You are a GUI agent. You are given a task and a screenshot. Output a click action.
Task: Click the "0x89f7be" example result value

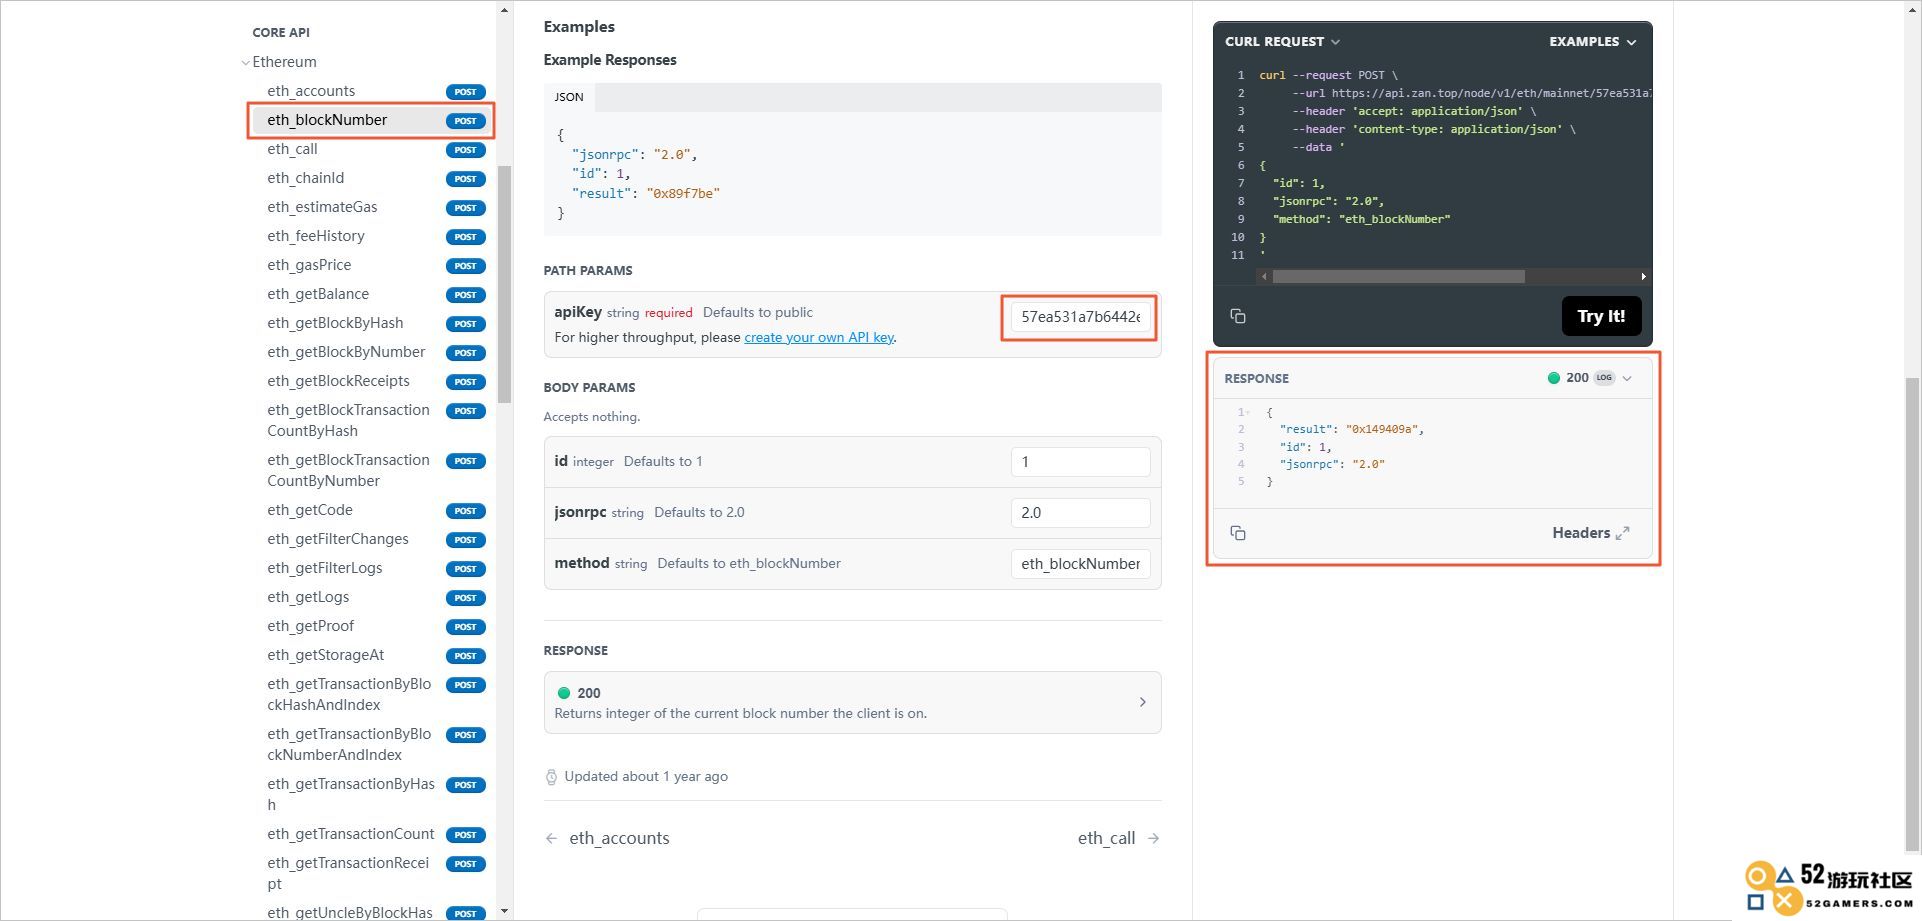click(x=683, y=193)
